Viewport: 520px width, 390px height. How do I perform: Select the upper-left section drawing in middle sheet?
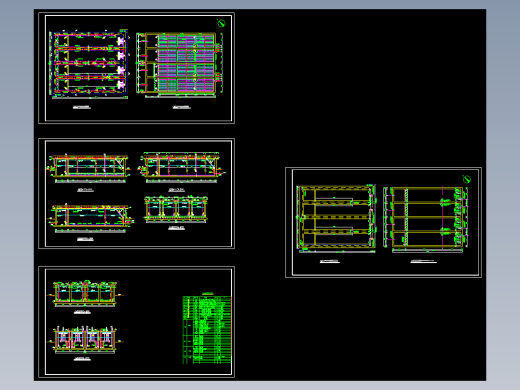point(89,168)
